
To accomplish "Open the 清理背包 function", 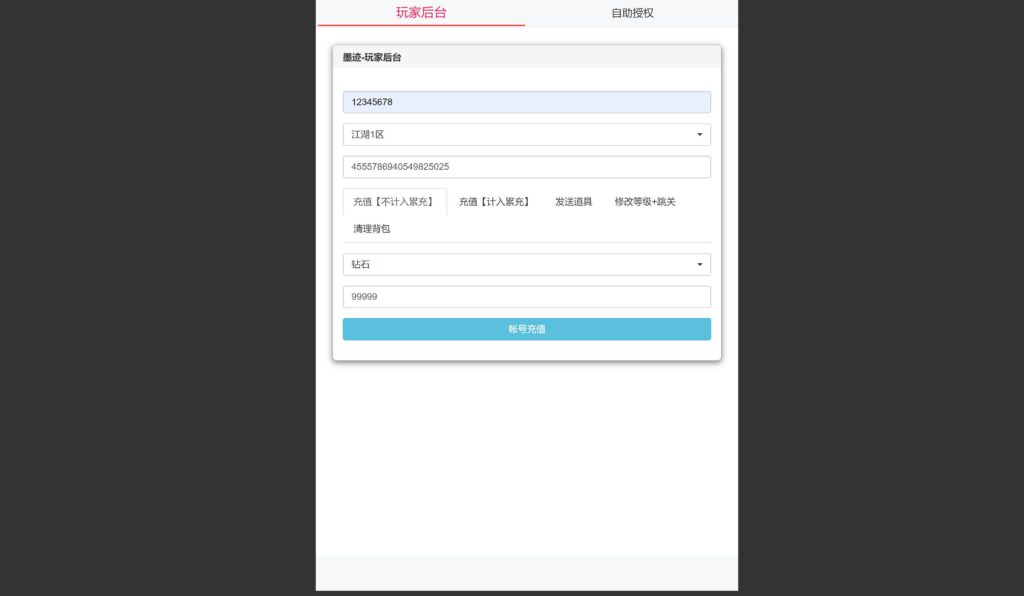I will click(x=369, y=229).
